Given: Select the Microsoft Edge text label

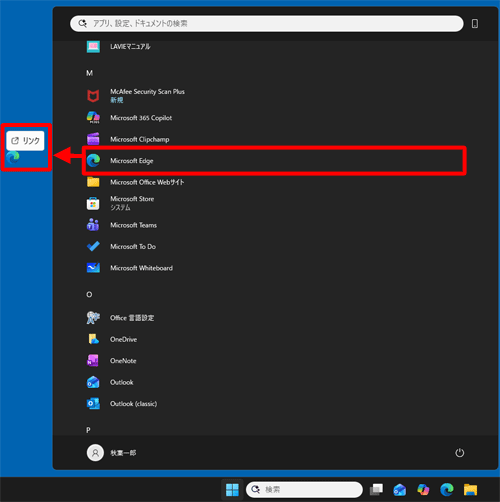Looking at the screenshot, I should click(132, 161).
